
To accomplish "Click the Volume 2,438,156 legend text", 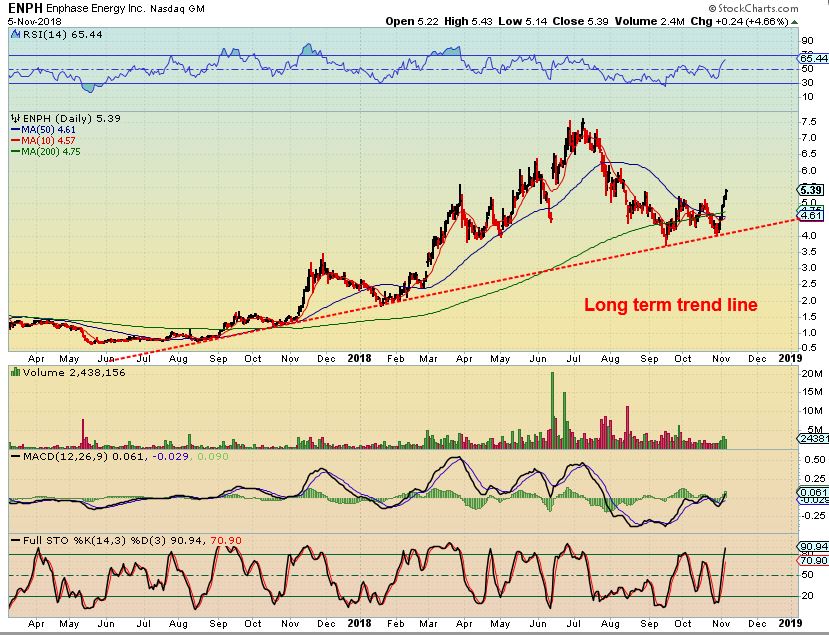I will [74, 372].
